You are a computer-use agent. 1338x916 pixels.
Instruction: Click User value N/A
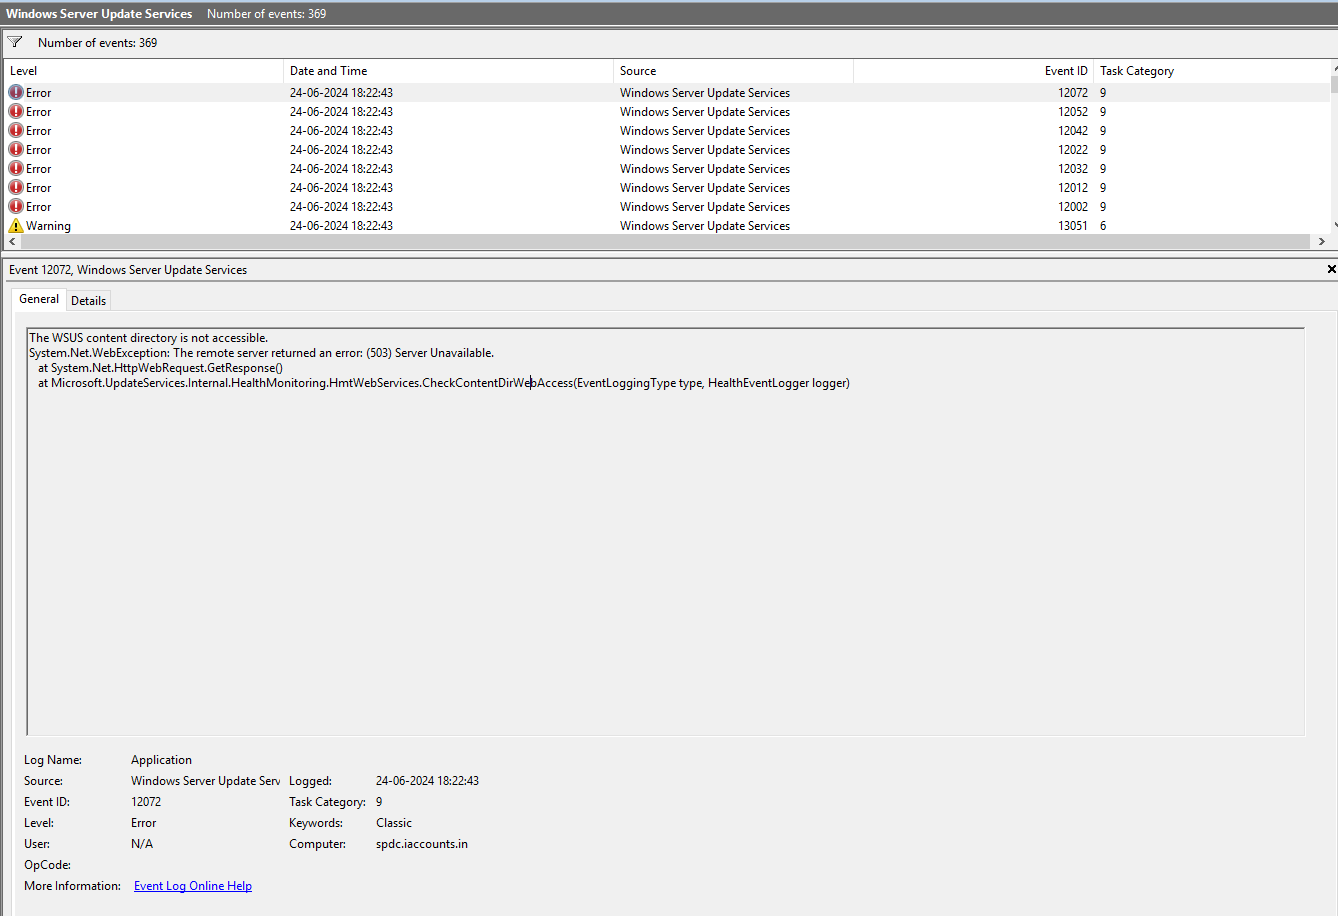142,844
